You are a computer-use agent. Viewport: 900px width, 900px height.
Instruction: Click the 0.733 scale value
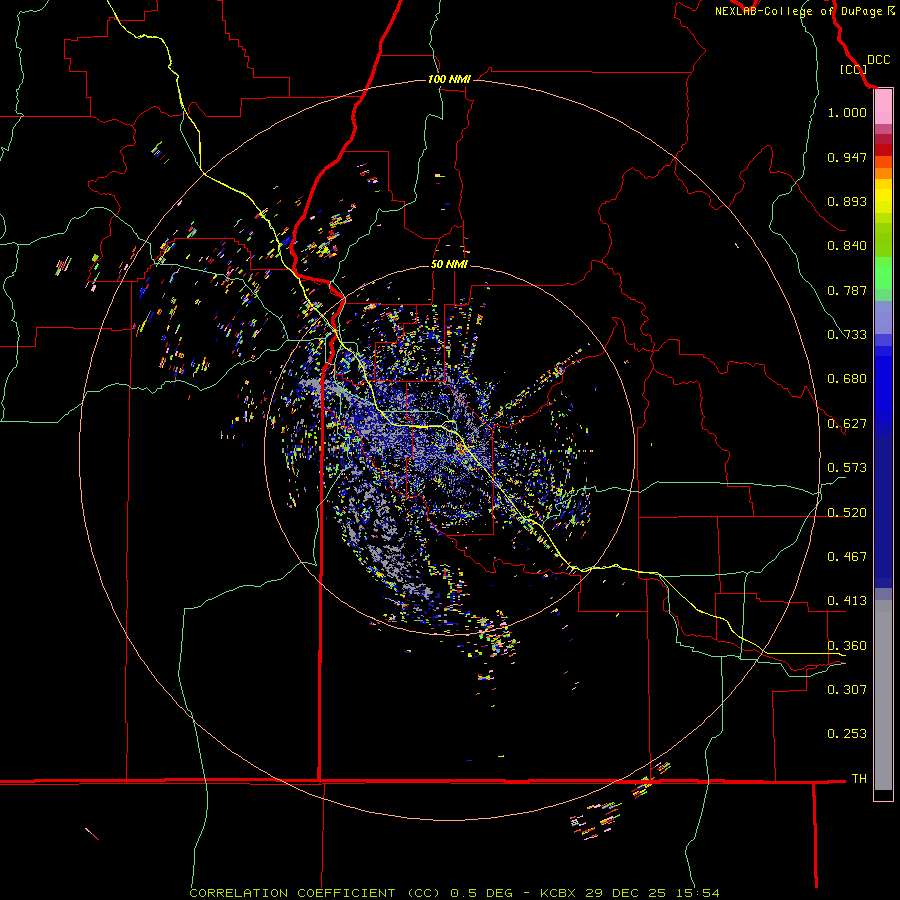(x=847, y=335)
